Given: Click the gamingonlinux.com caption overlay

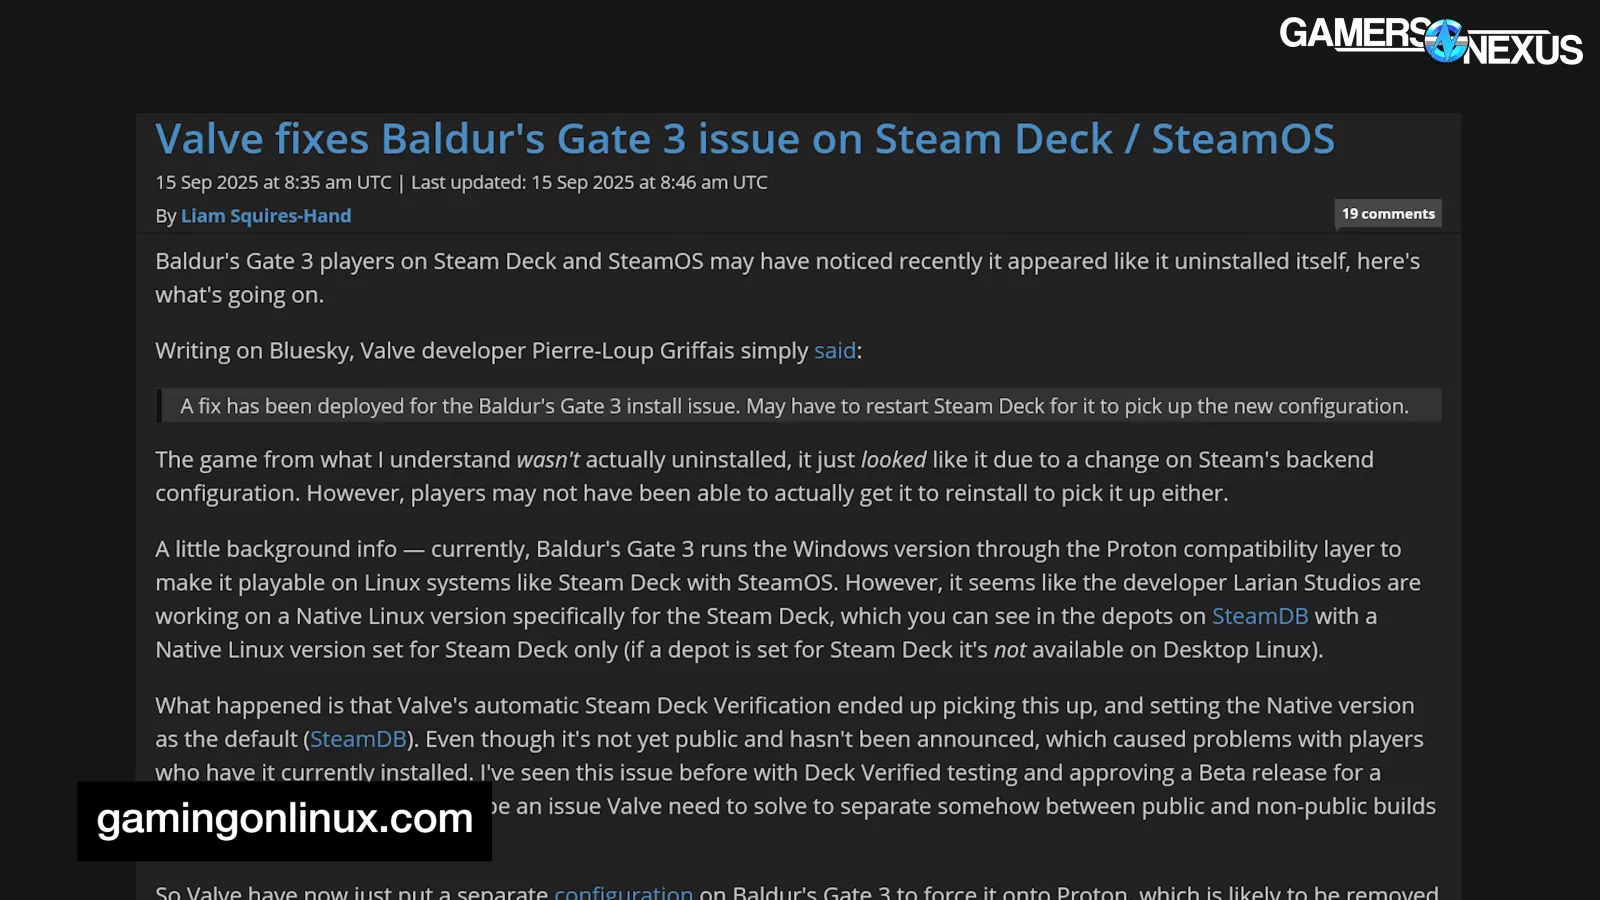Looking at the screenshot, I should tap(285, 821).
